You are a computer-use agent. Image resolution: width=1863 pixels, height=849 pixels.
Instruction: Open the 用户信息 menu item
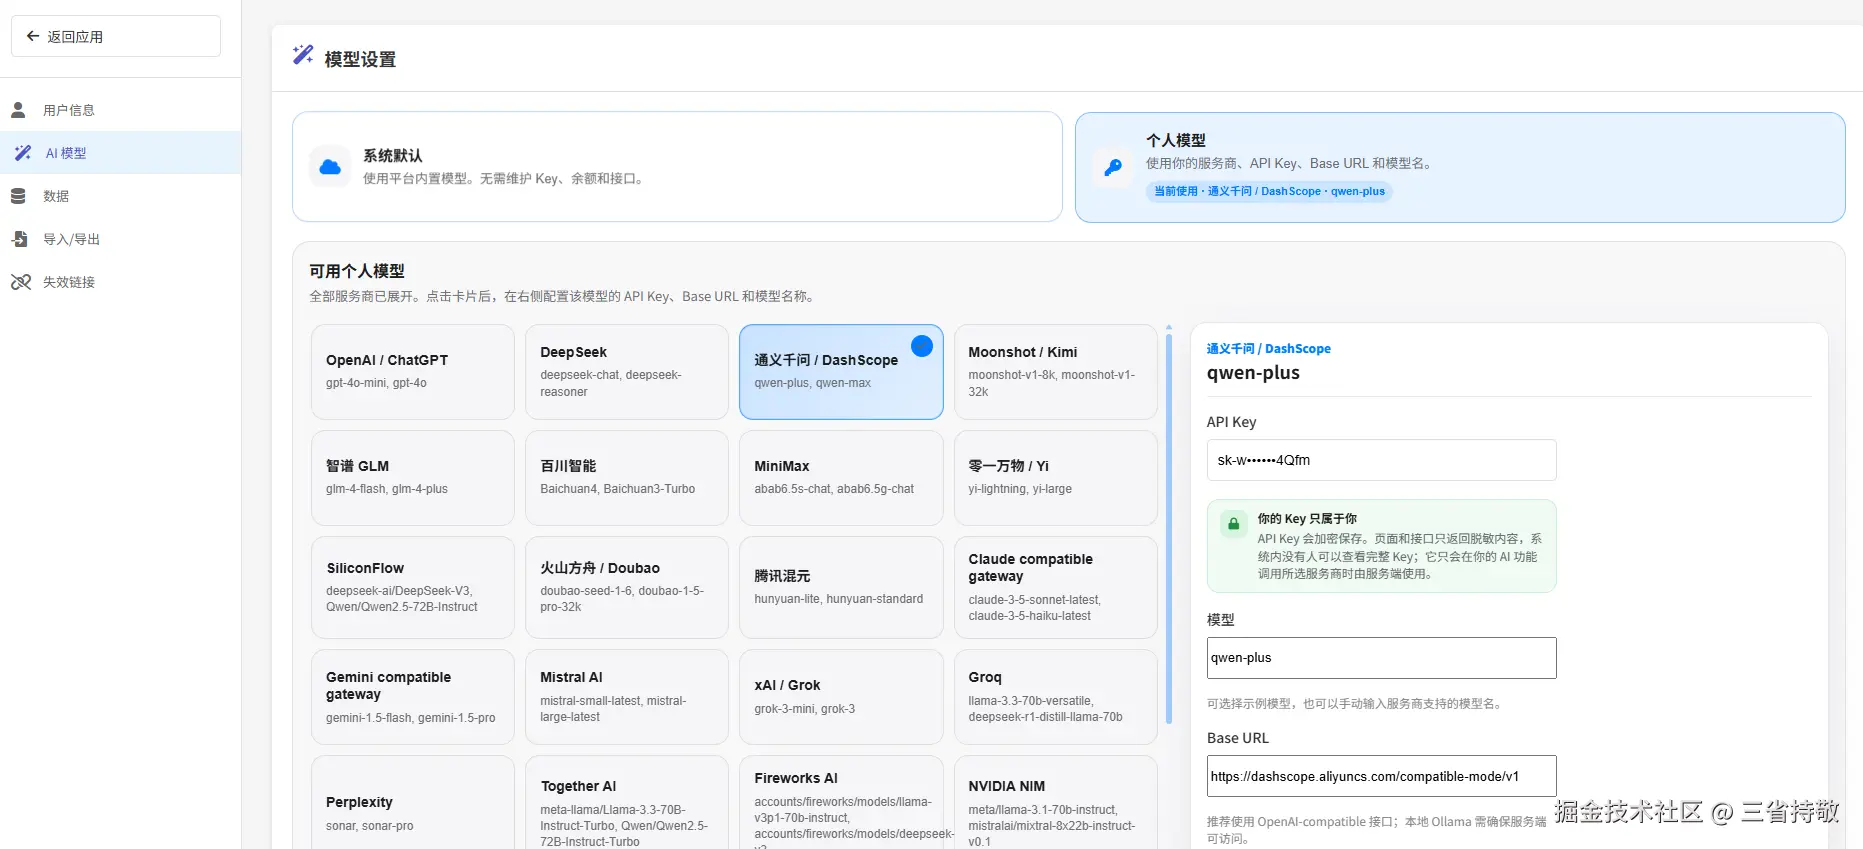(x=120, y=110)
